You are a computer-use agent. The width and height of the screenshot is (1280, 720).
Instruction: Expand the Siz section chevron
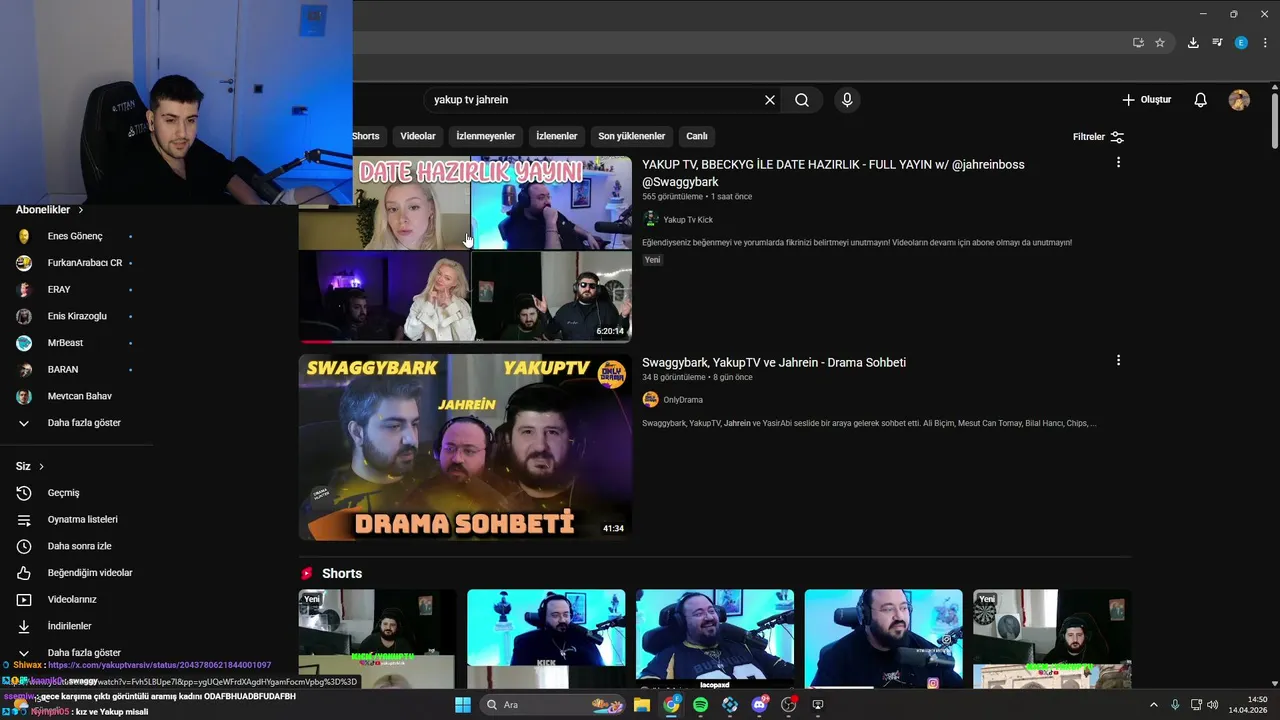[x=41, y=466]
